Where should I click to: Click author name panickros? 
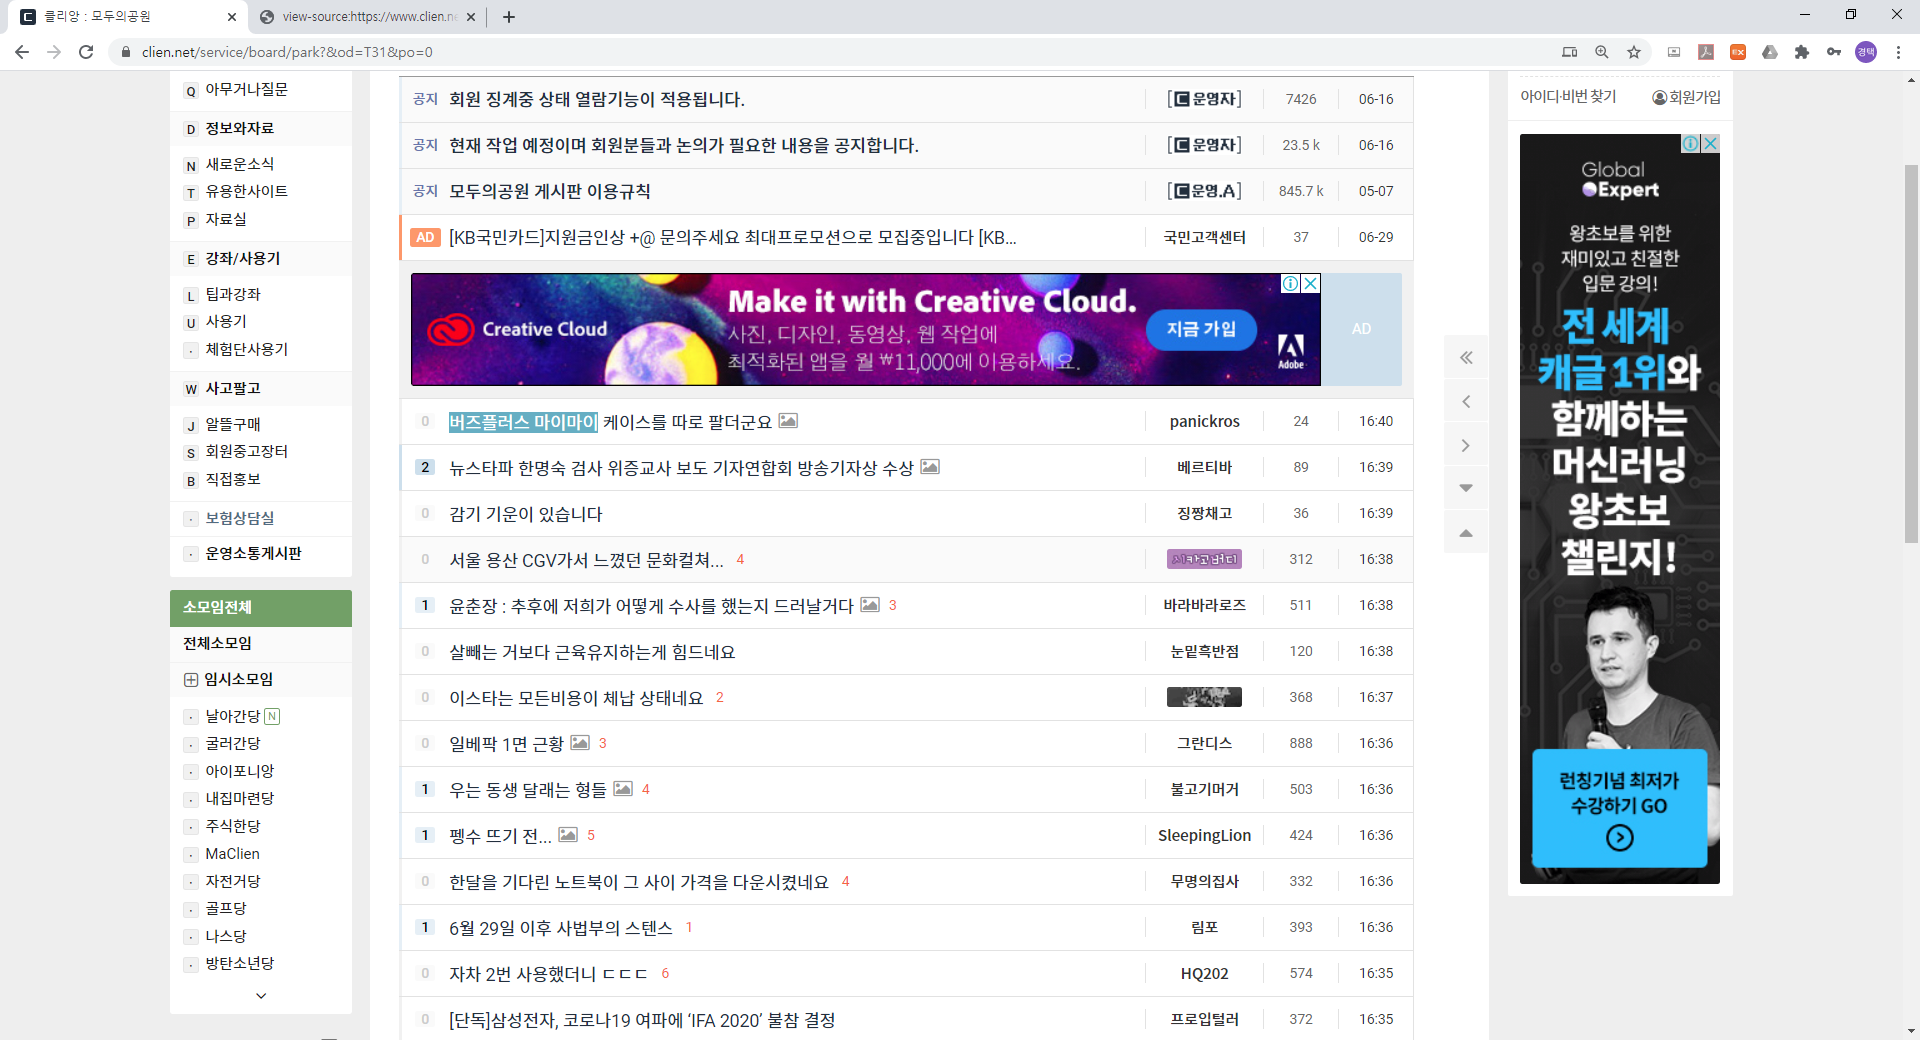(1204, 422)
